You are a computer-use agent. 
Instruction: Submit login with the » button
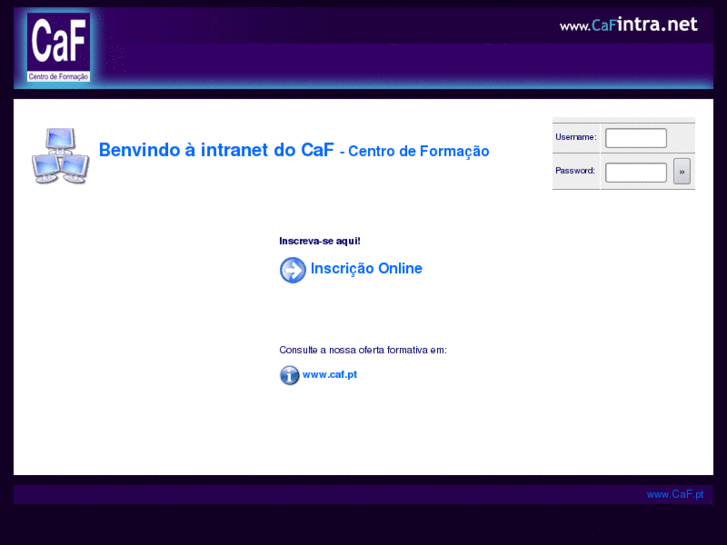[x=682, y=172]
